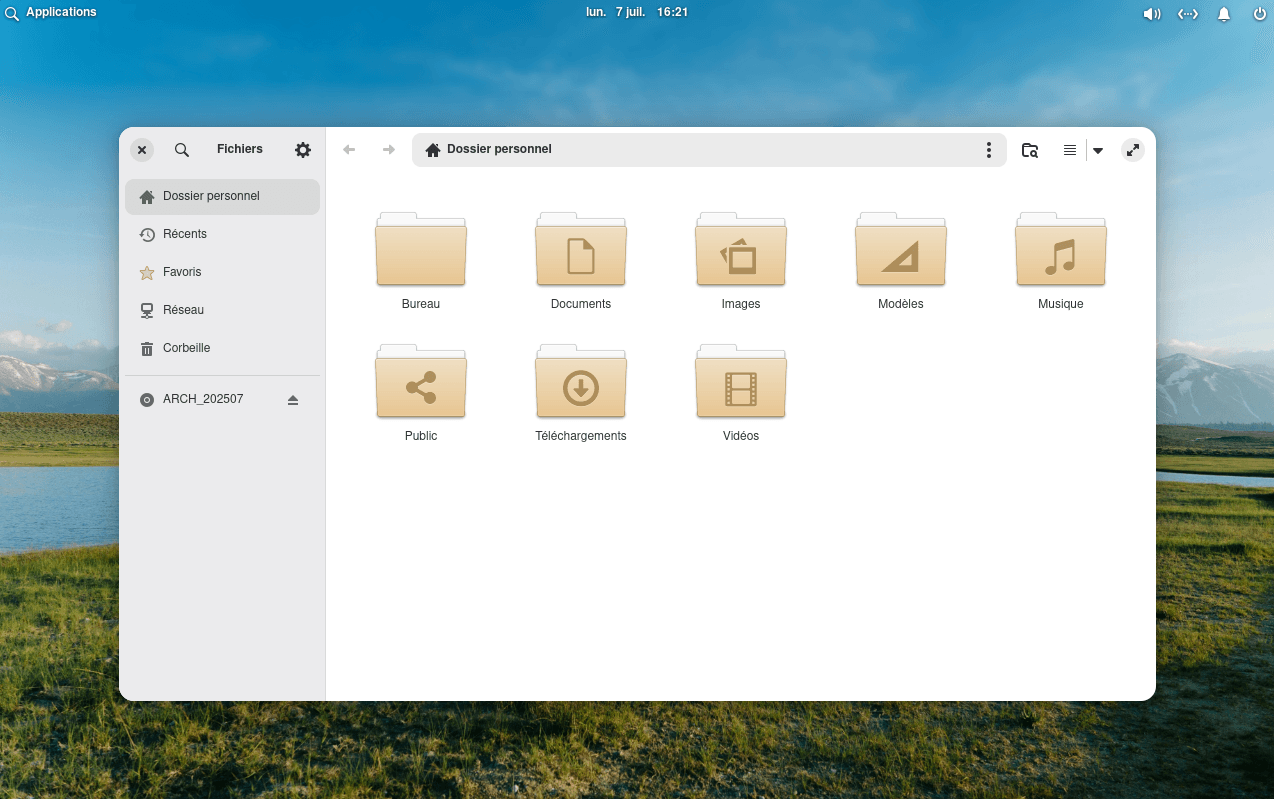Select the Modèles folder icon
The width and height of the screenshot is (1274, 799).
[x=901, y=249]
